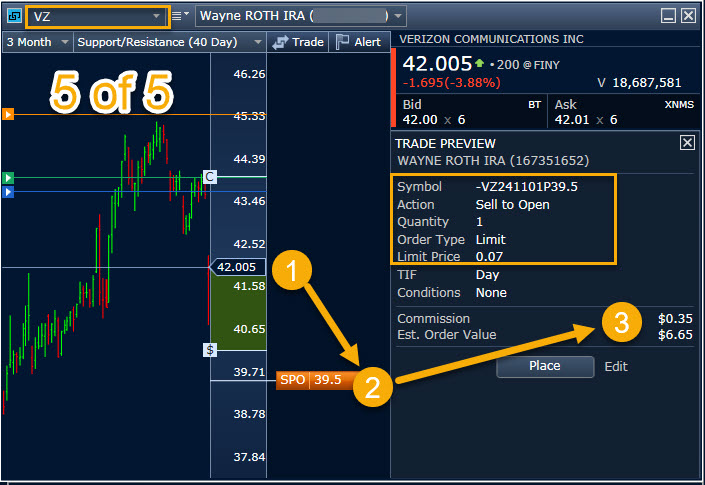Click the orange resistance line marker
This screenshot has width=705, height=485.
coord(8,115)
